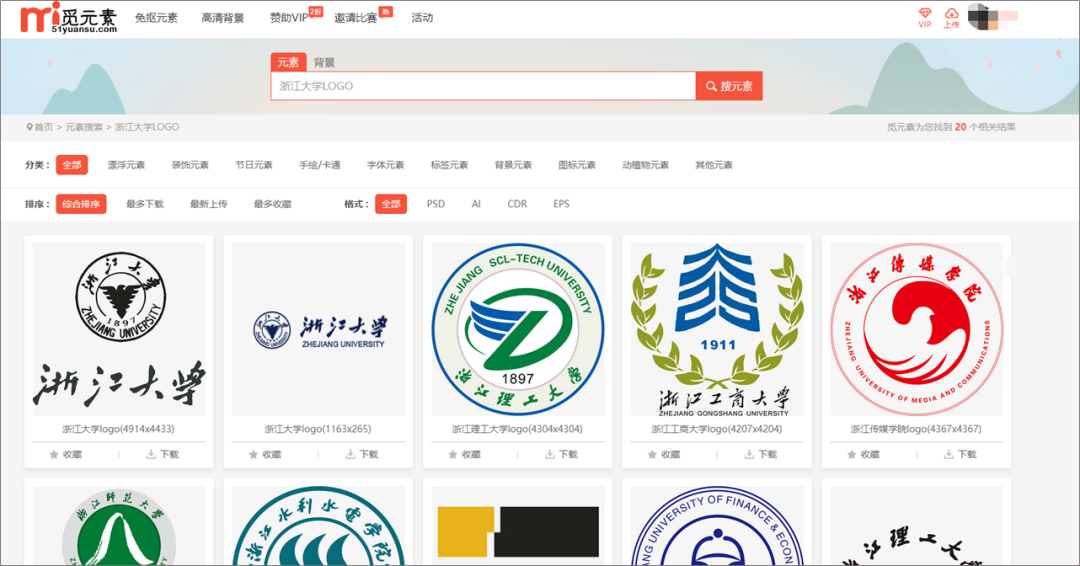Filter format by EPS

pyautogui.click(x=561, y=204)
